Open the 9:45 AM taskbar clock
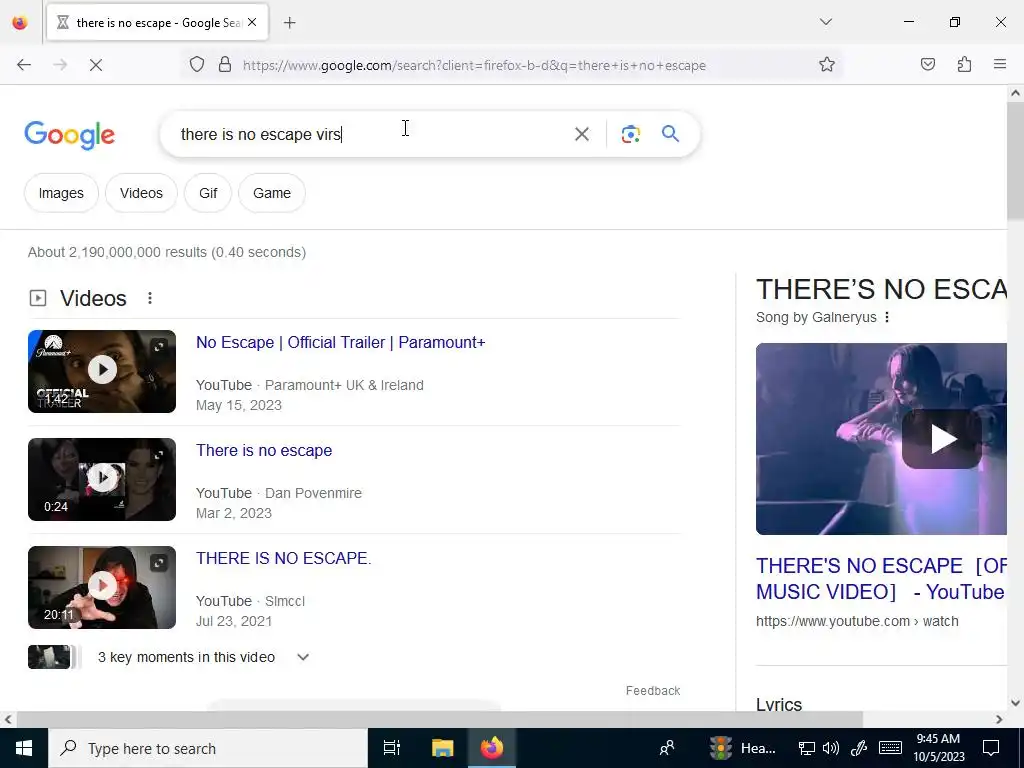The height and width of the screenshot is (768, 1024). pos(938,748)
